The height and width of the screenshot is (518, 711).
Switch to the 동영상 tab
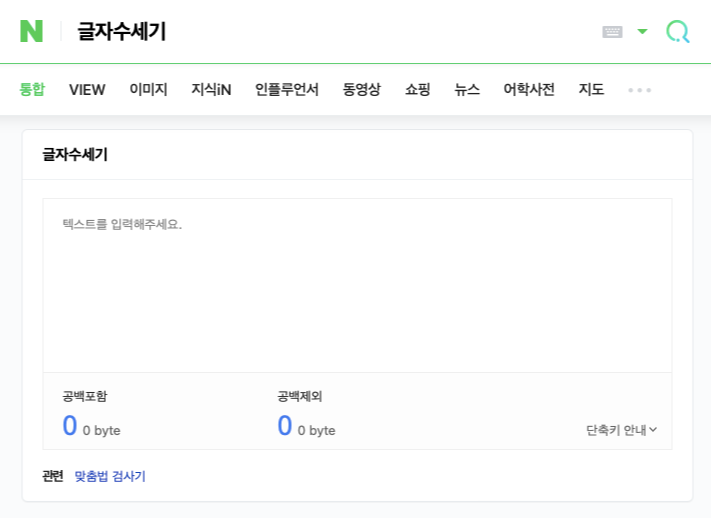361,89
